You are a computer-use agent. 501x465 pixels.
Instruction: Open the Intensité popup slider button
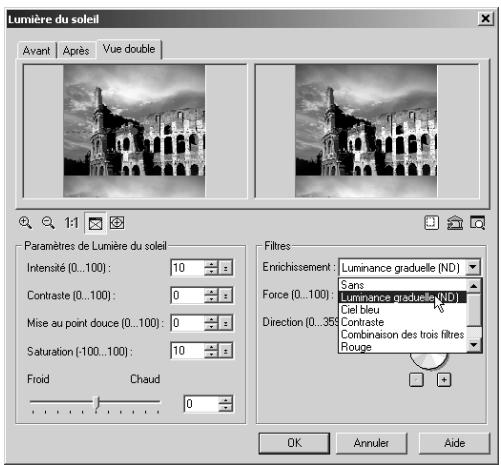[x=226, y=268]
